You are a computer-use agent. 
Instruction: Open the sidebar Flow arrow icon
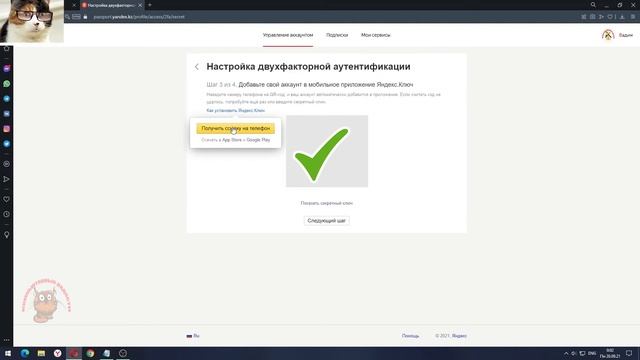click(x=7, y=179)
